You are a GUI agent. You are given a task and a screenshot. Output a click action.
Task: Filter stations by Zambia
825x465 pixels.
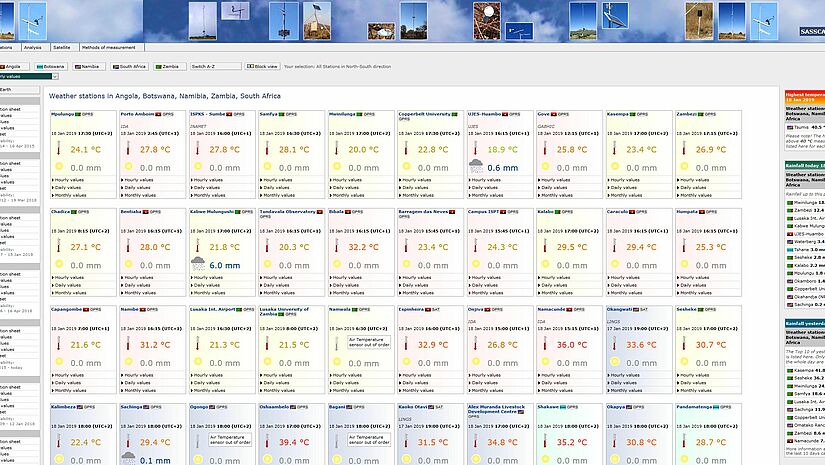coord(169,67)
